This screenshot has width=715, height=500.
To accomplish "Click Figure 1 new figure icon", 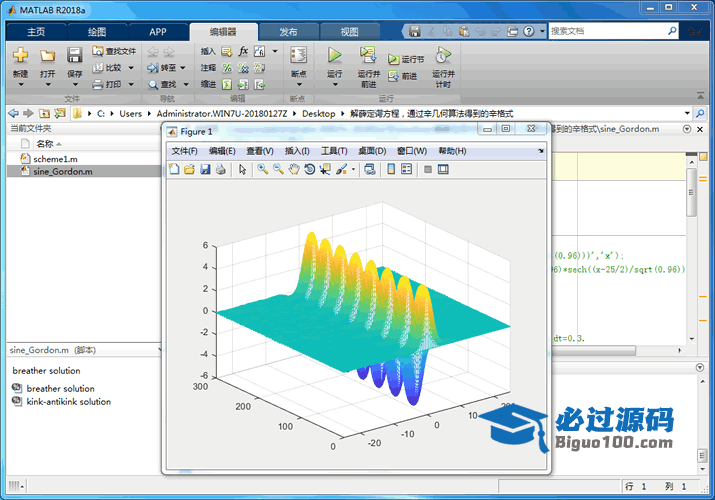I will 174,169.
